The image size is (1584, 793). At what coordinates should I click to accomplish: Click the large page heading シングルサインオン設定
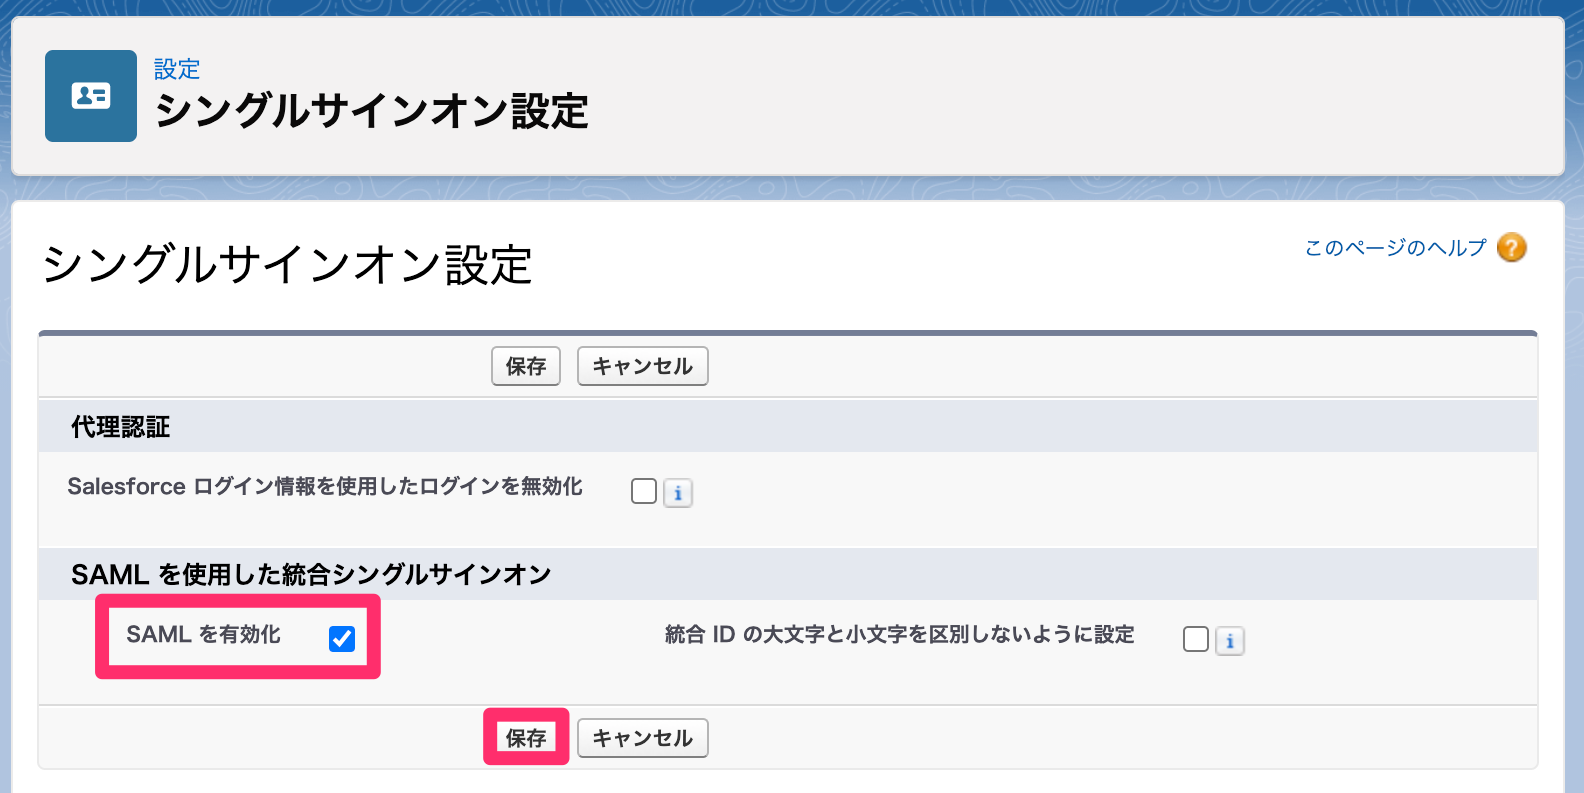(287, 265)
